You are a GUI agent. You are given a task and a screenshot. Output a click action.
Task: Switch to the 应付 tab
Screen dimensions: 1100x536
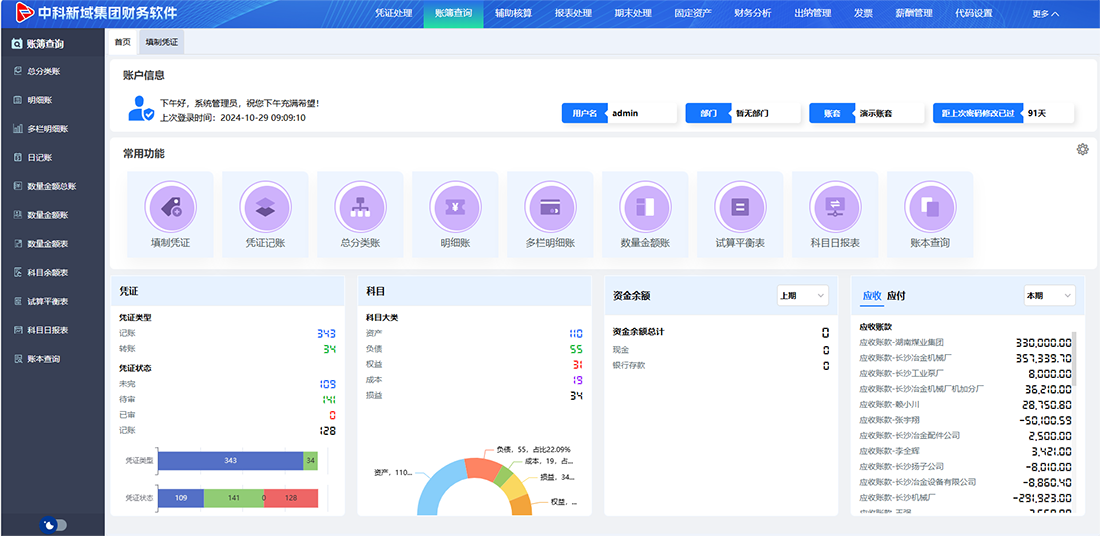(x=896, y=296)
